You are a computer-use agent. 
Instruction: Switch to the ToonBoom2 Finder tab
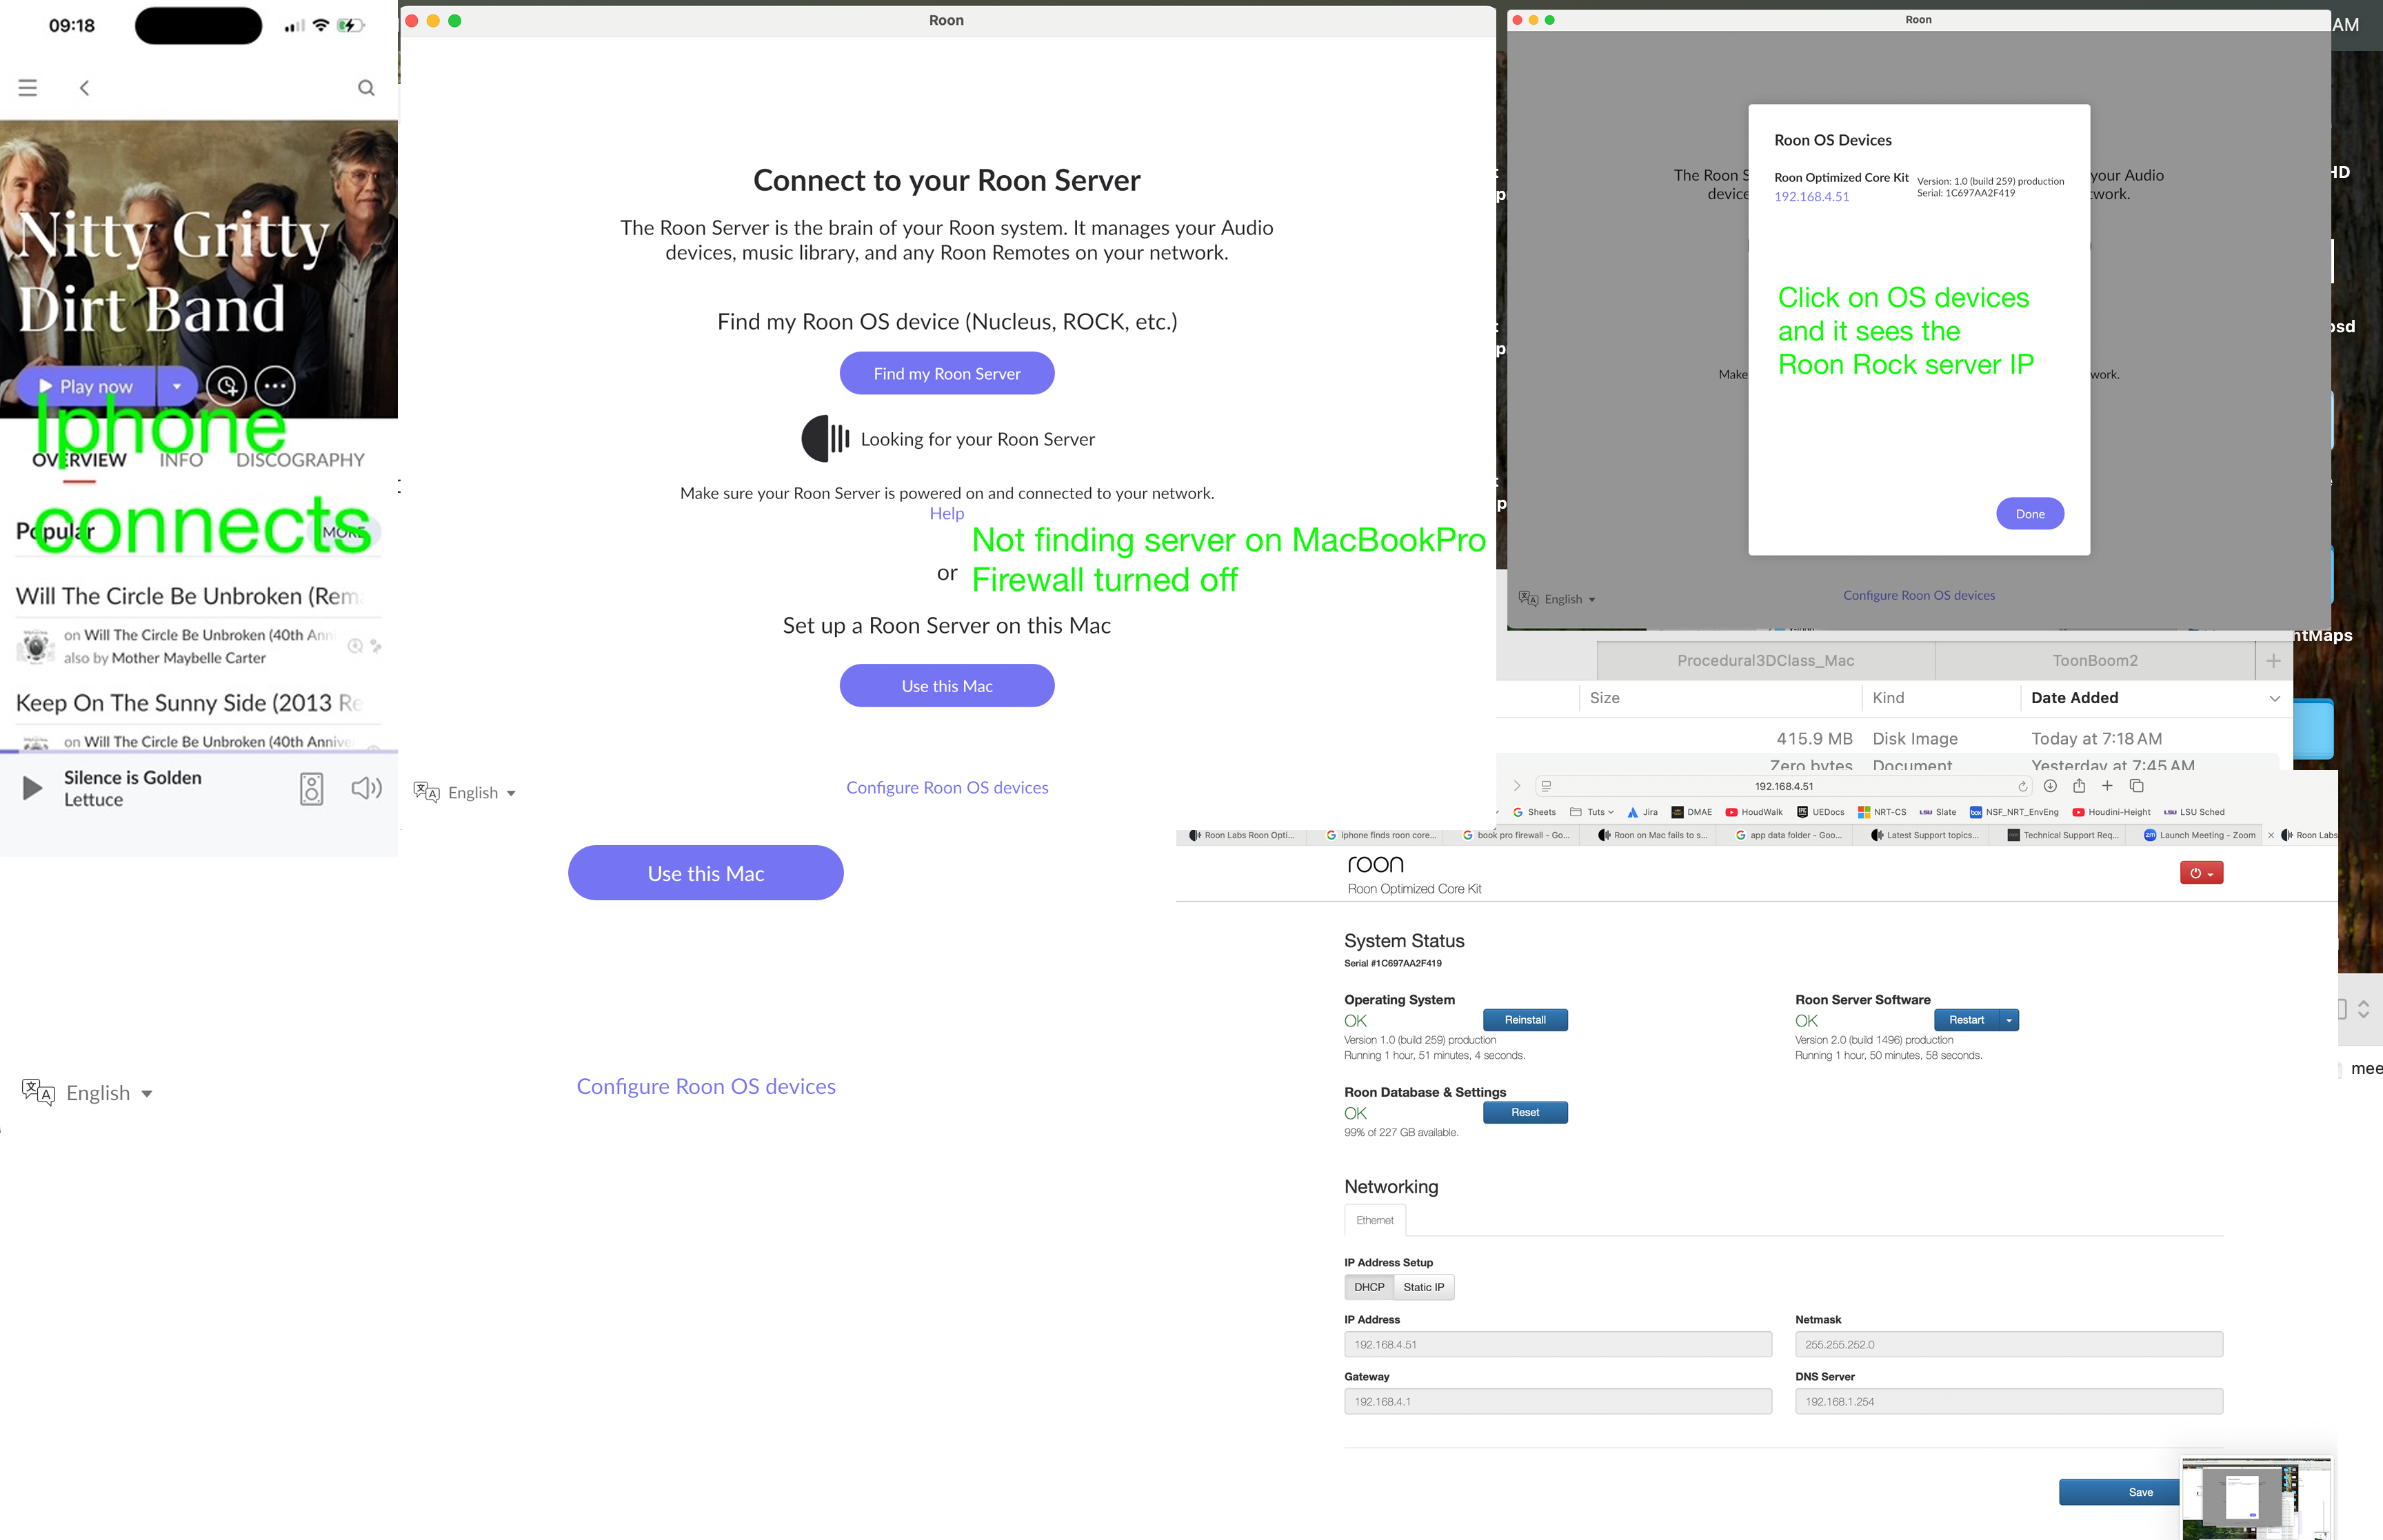[2095, 661]
